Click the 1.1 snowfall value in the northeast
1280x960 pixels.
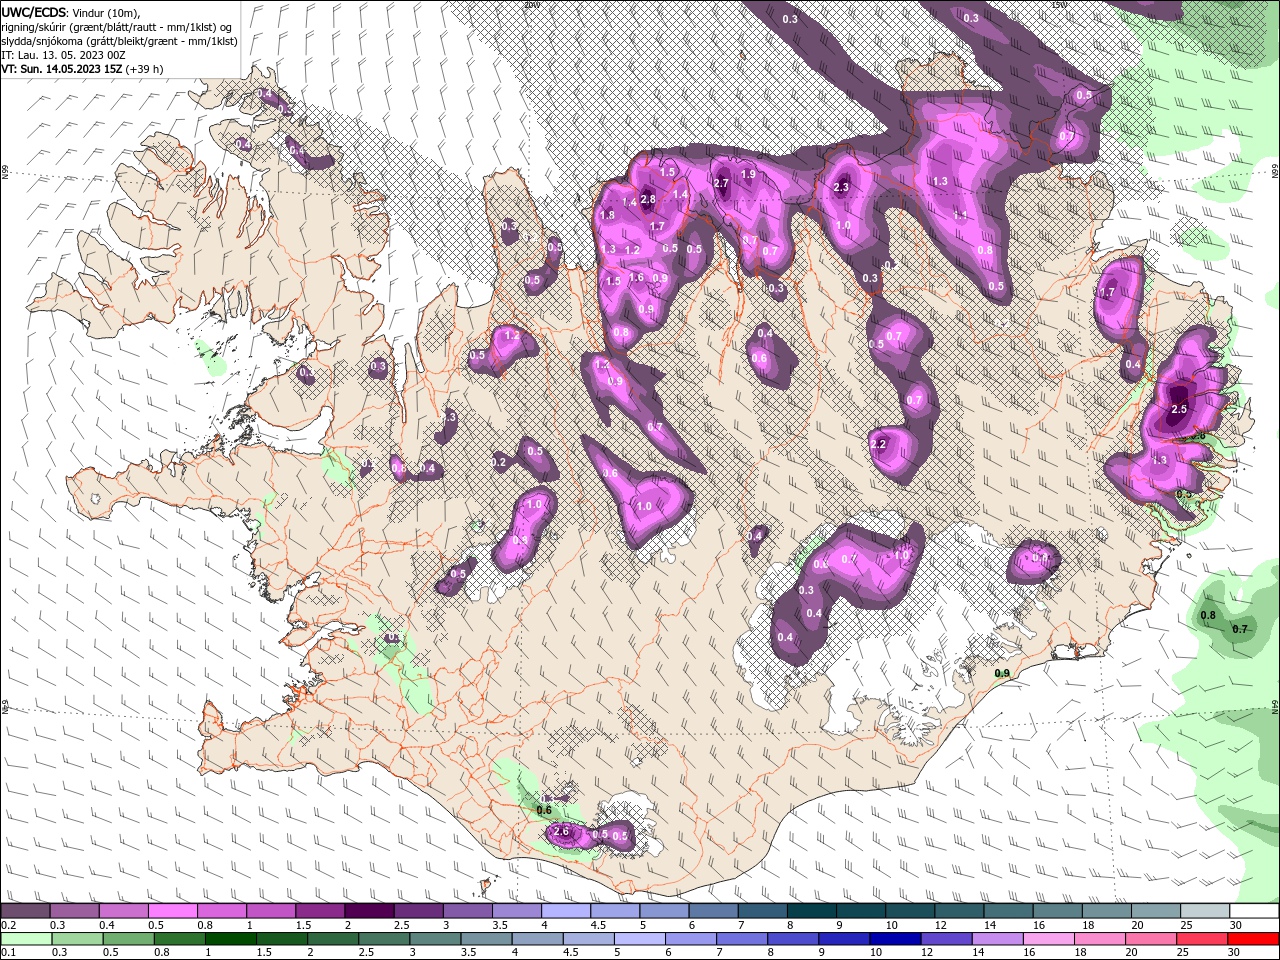(x=960, y=215)
